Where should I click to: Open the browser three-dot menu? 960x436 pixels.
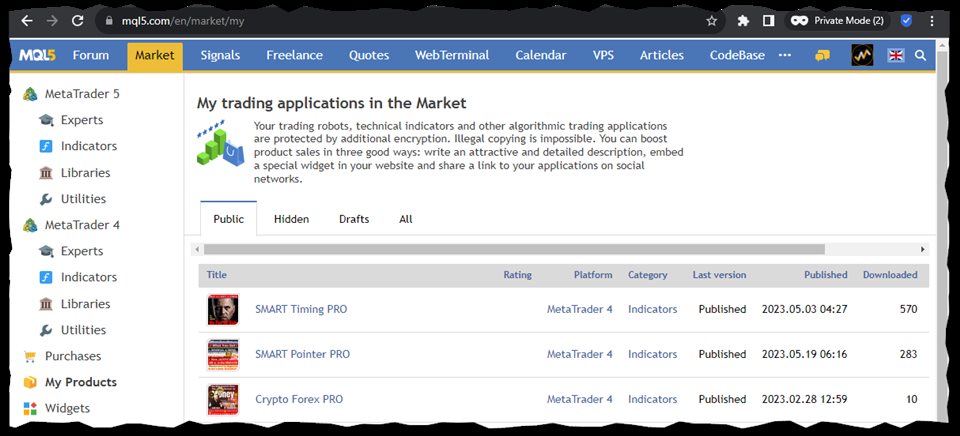(932, 21)
